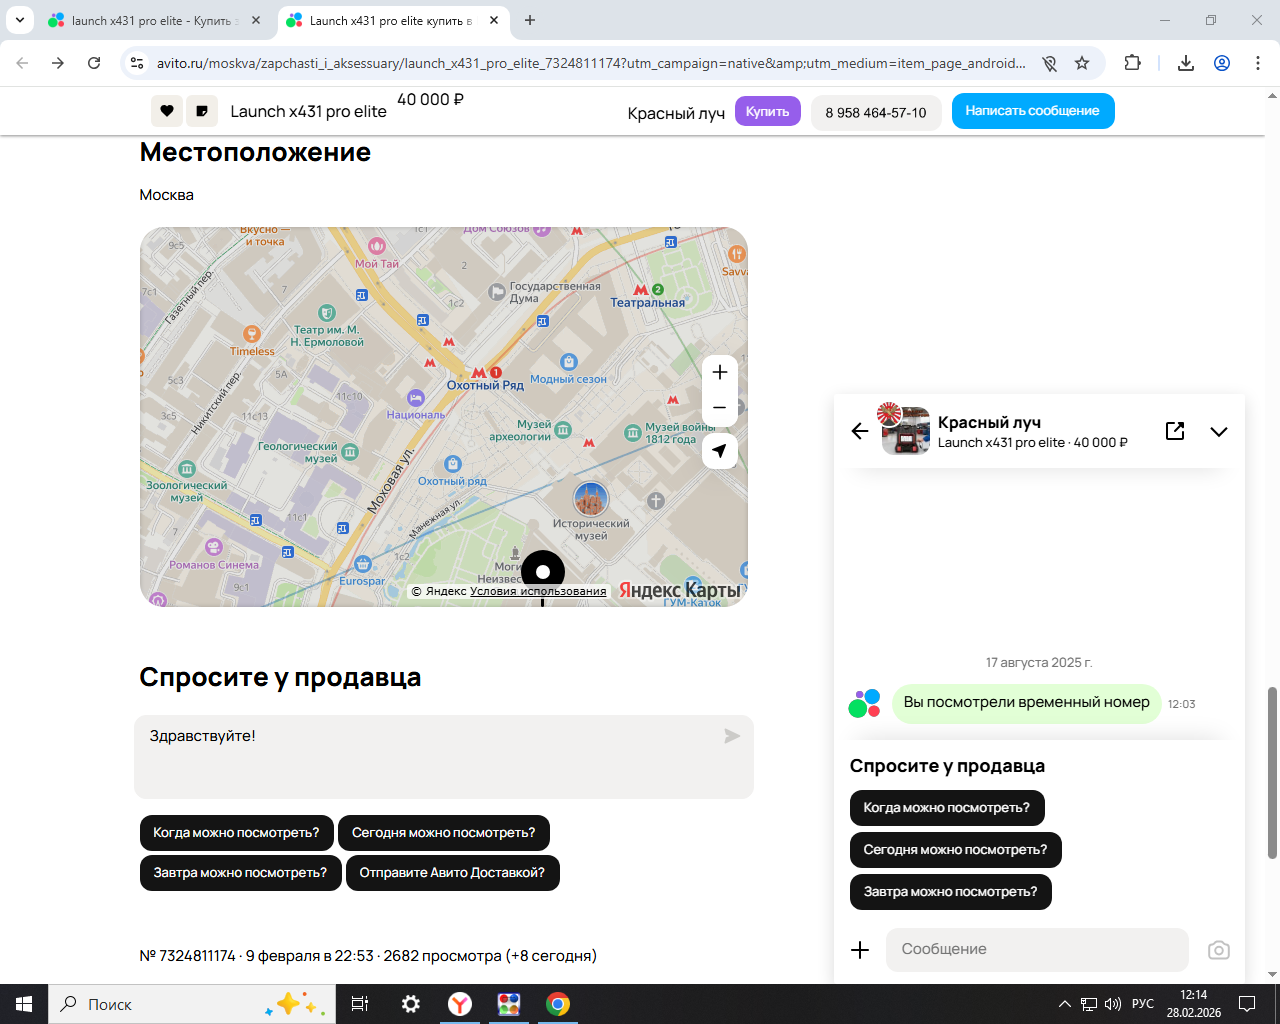The height and width of the screenshot is (1024, 1280).
Task: Click the volume icon in system tray
Action: [x=1113, y=1004]
